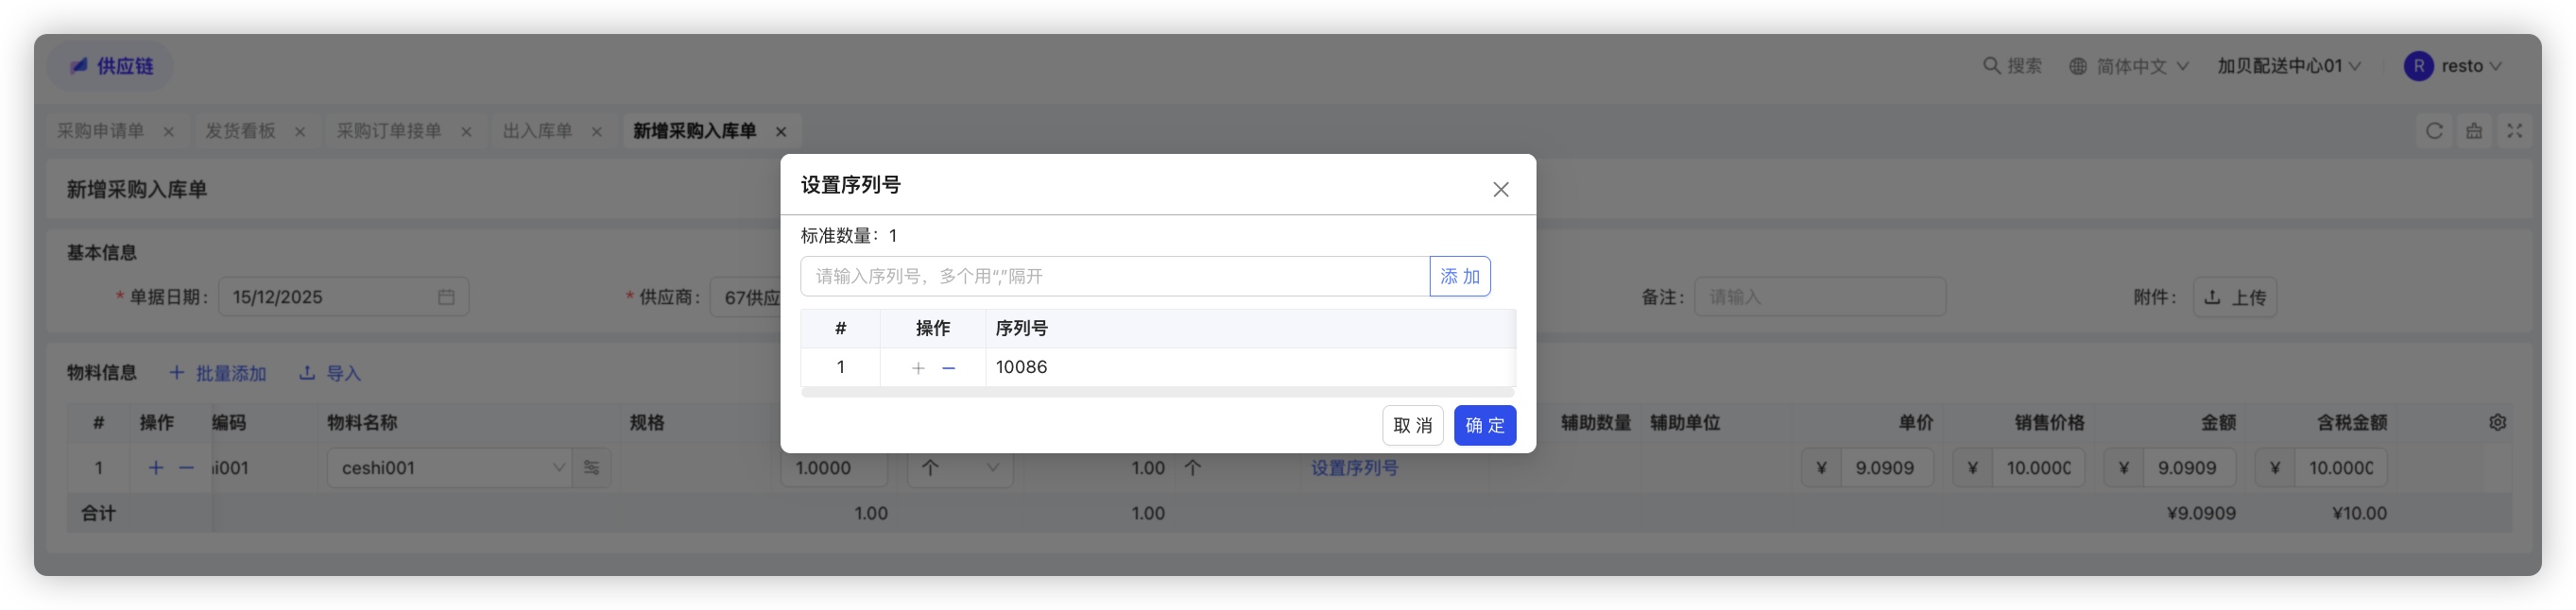Open the 简体中文 language dropdown
2576x610 pixels.
click(2129, 66)
